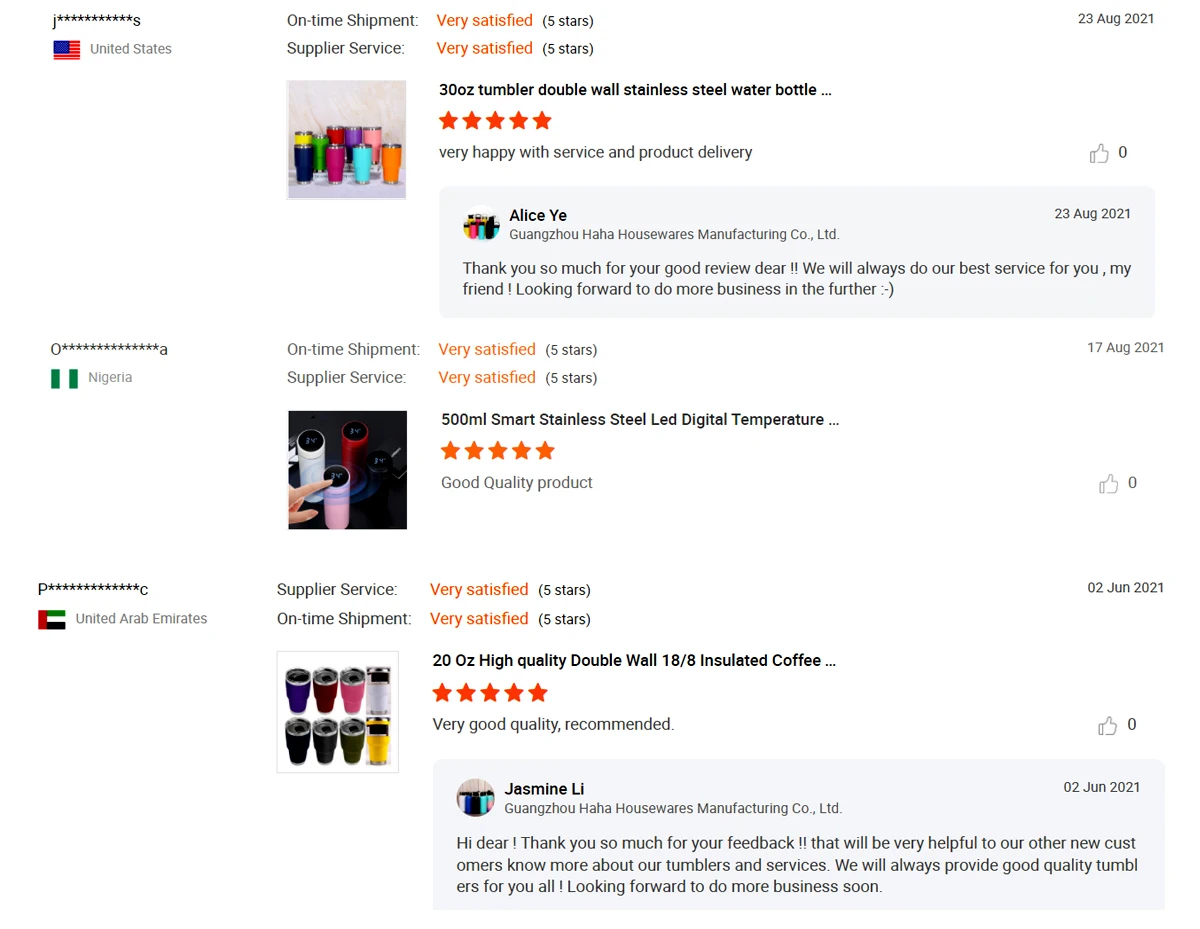Click the five-star rating under the 30oz tumbler
Screen dimensions: 1200x929
[x=495, y=121]
